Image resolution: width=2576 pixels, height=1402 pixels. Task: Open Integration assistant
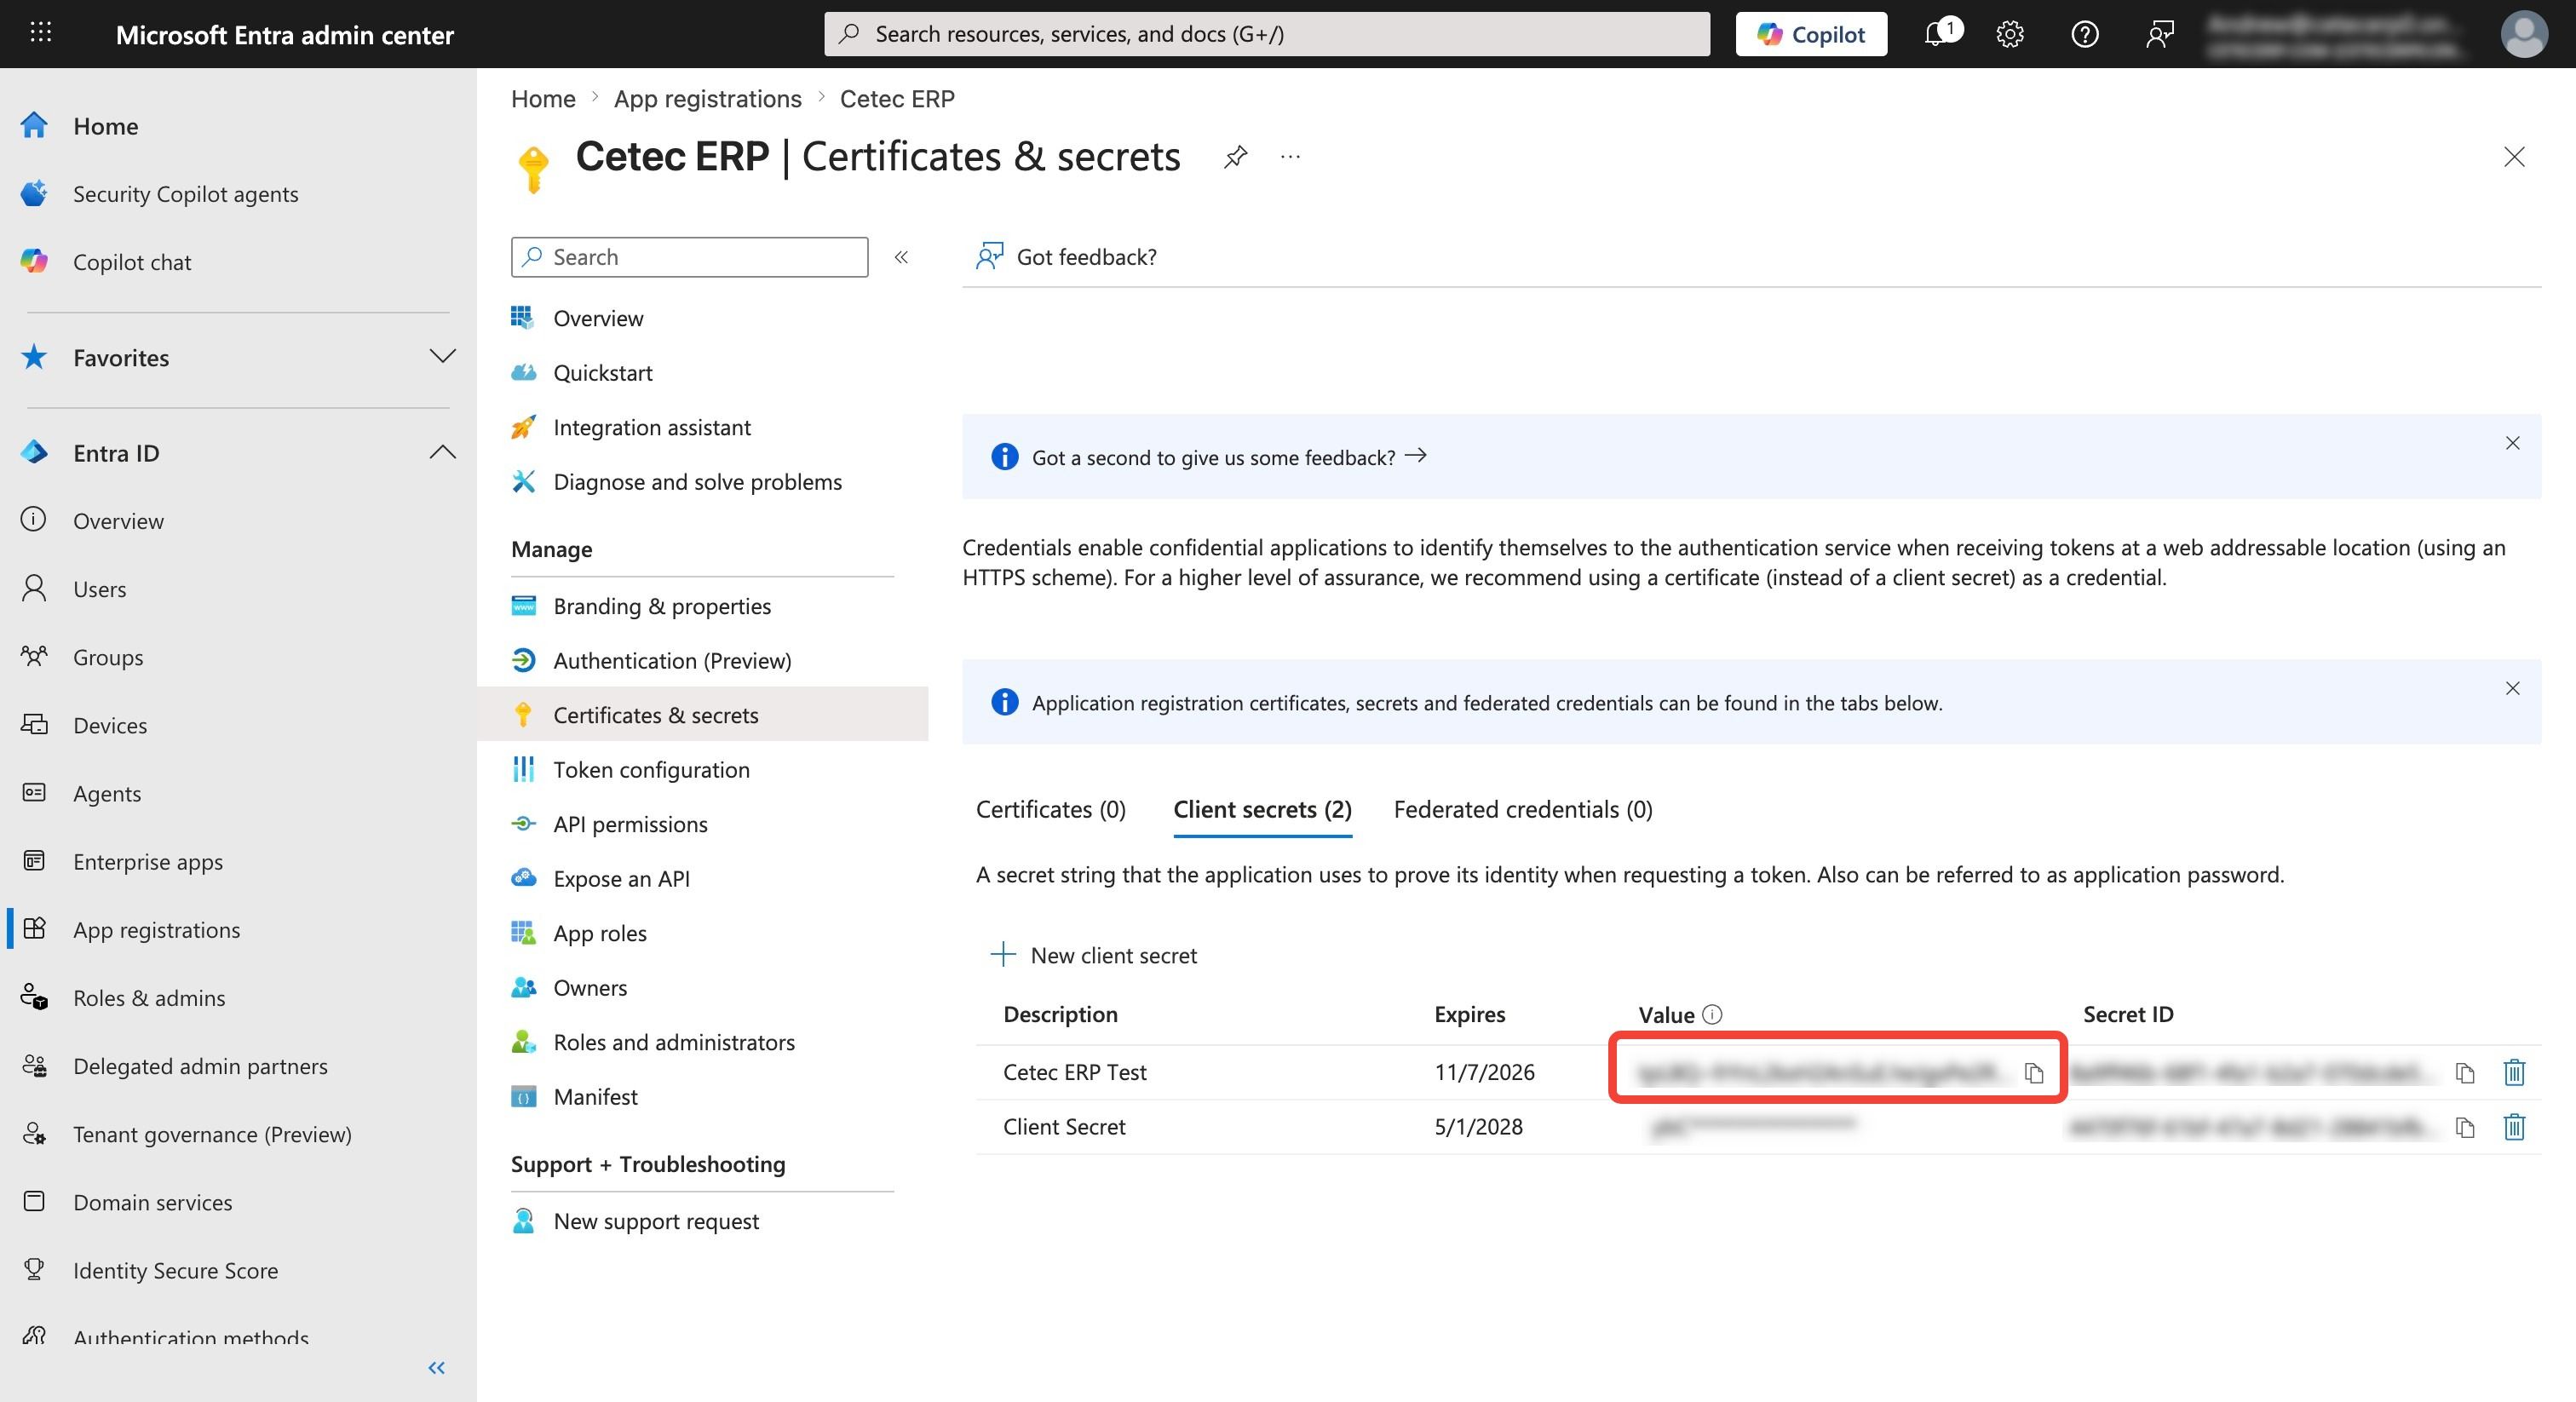pos(652,427)
